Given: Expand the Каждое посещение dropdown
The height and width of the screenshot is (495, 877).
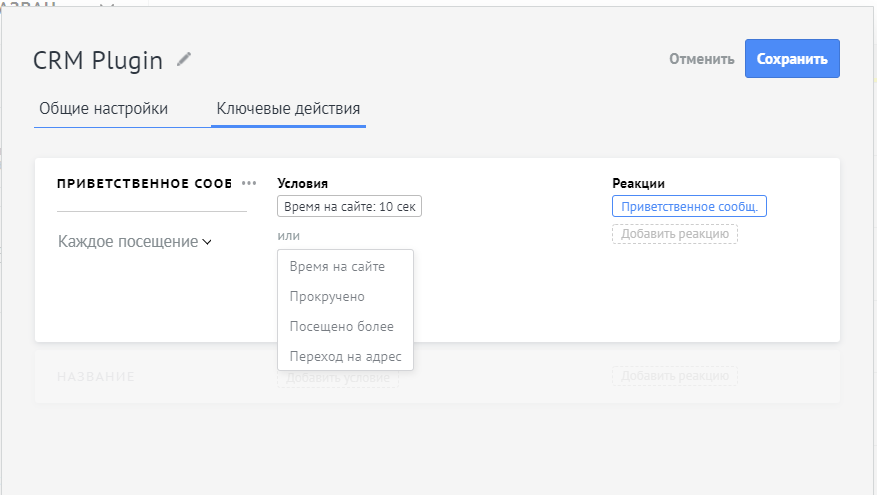Looking at the screenshot, I should (x=135, y=242).
